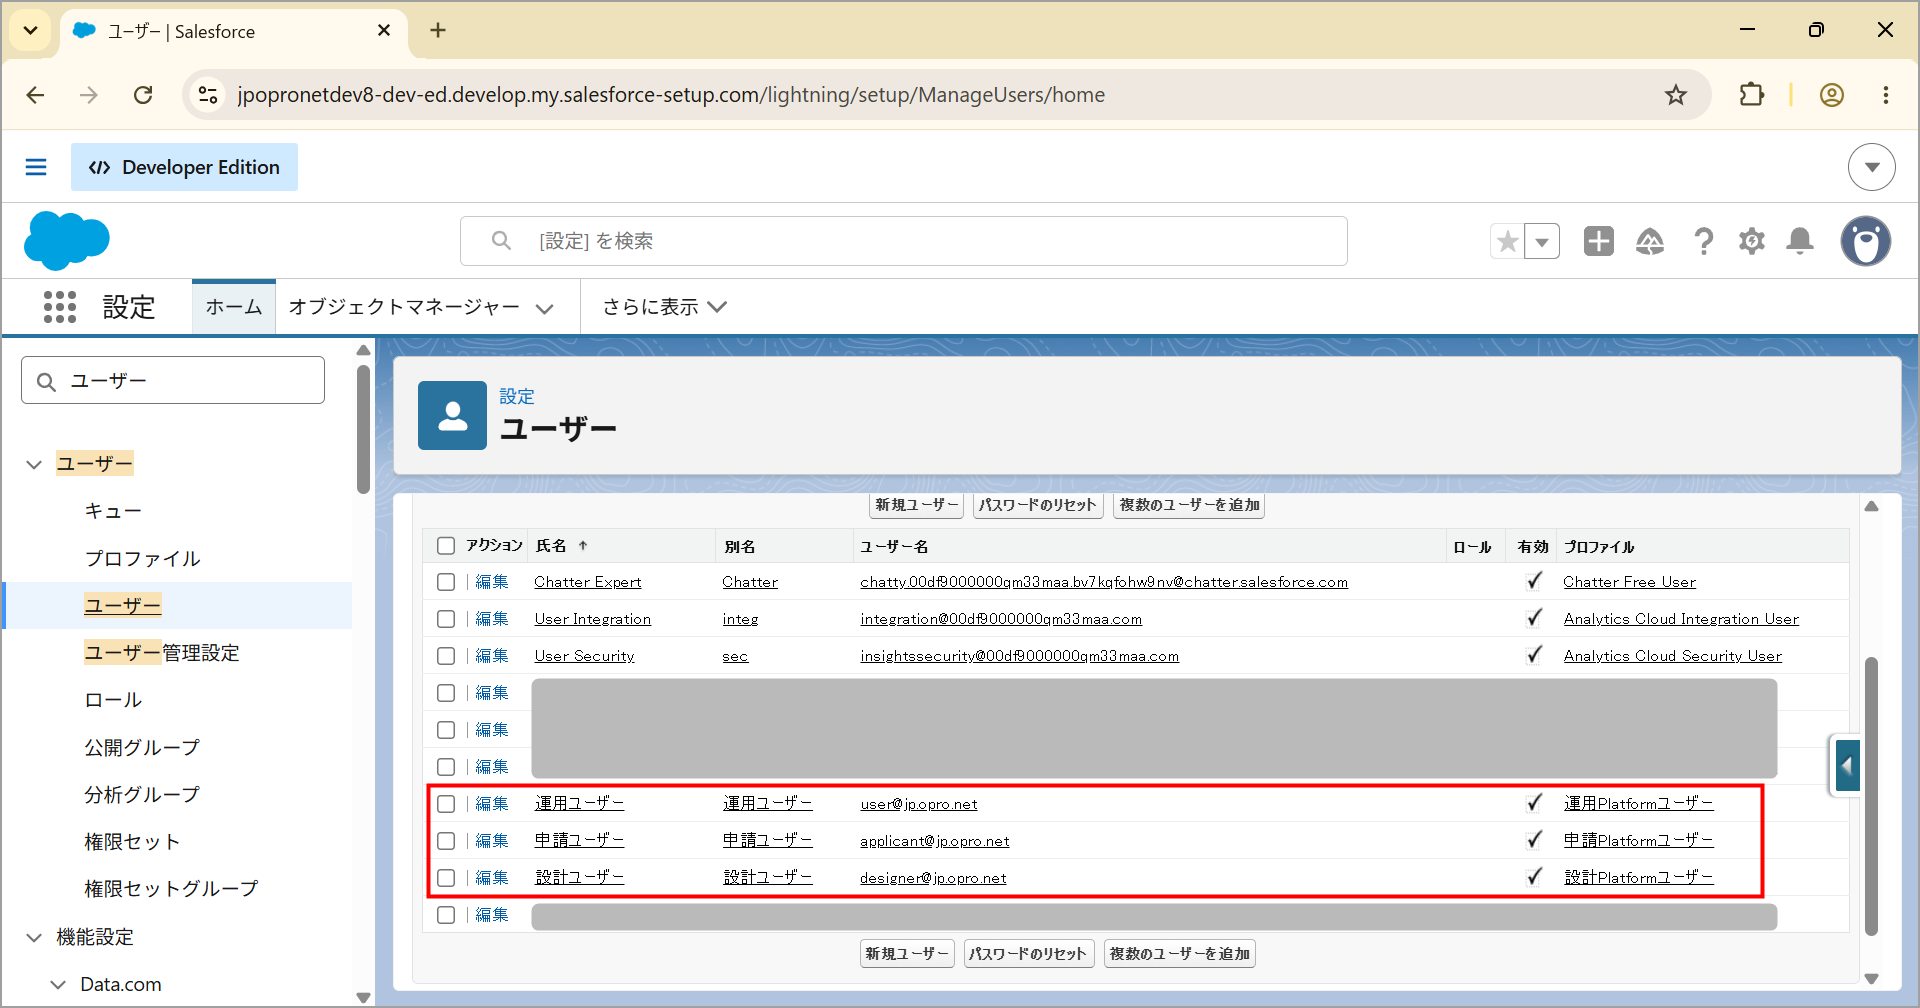Collapse the ユーザー tree section

(34, 464)
